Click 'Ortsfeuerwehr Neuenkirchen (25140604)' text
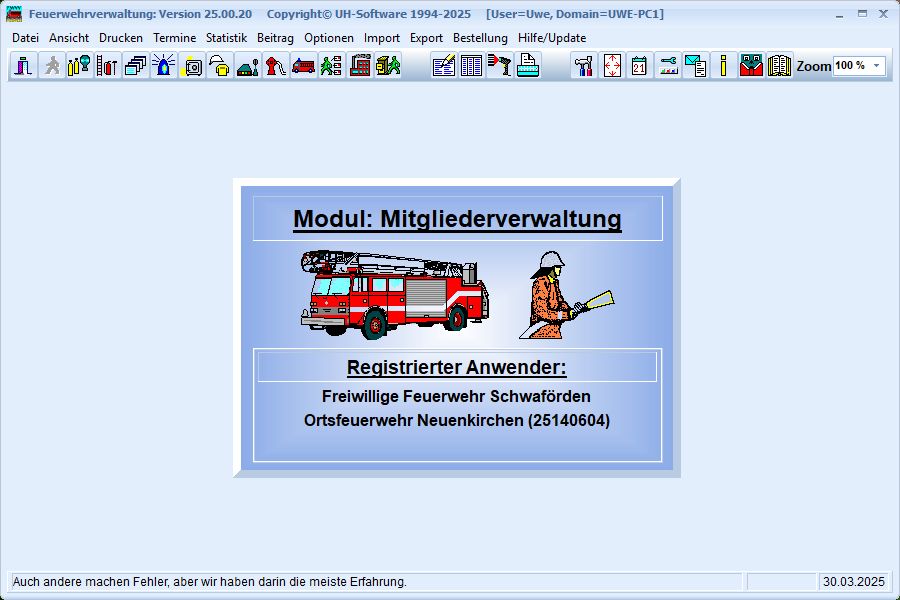Screen dimensions: 900x600 click(457, 420)
